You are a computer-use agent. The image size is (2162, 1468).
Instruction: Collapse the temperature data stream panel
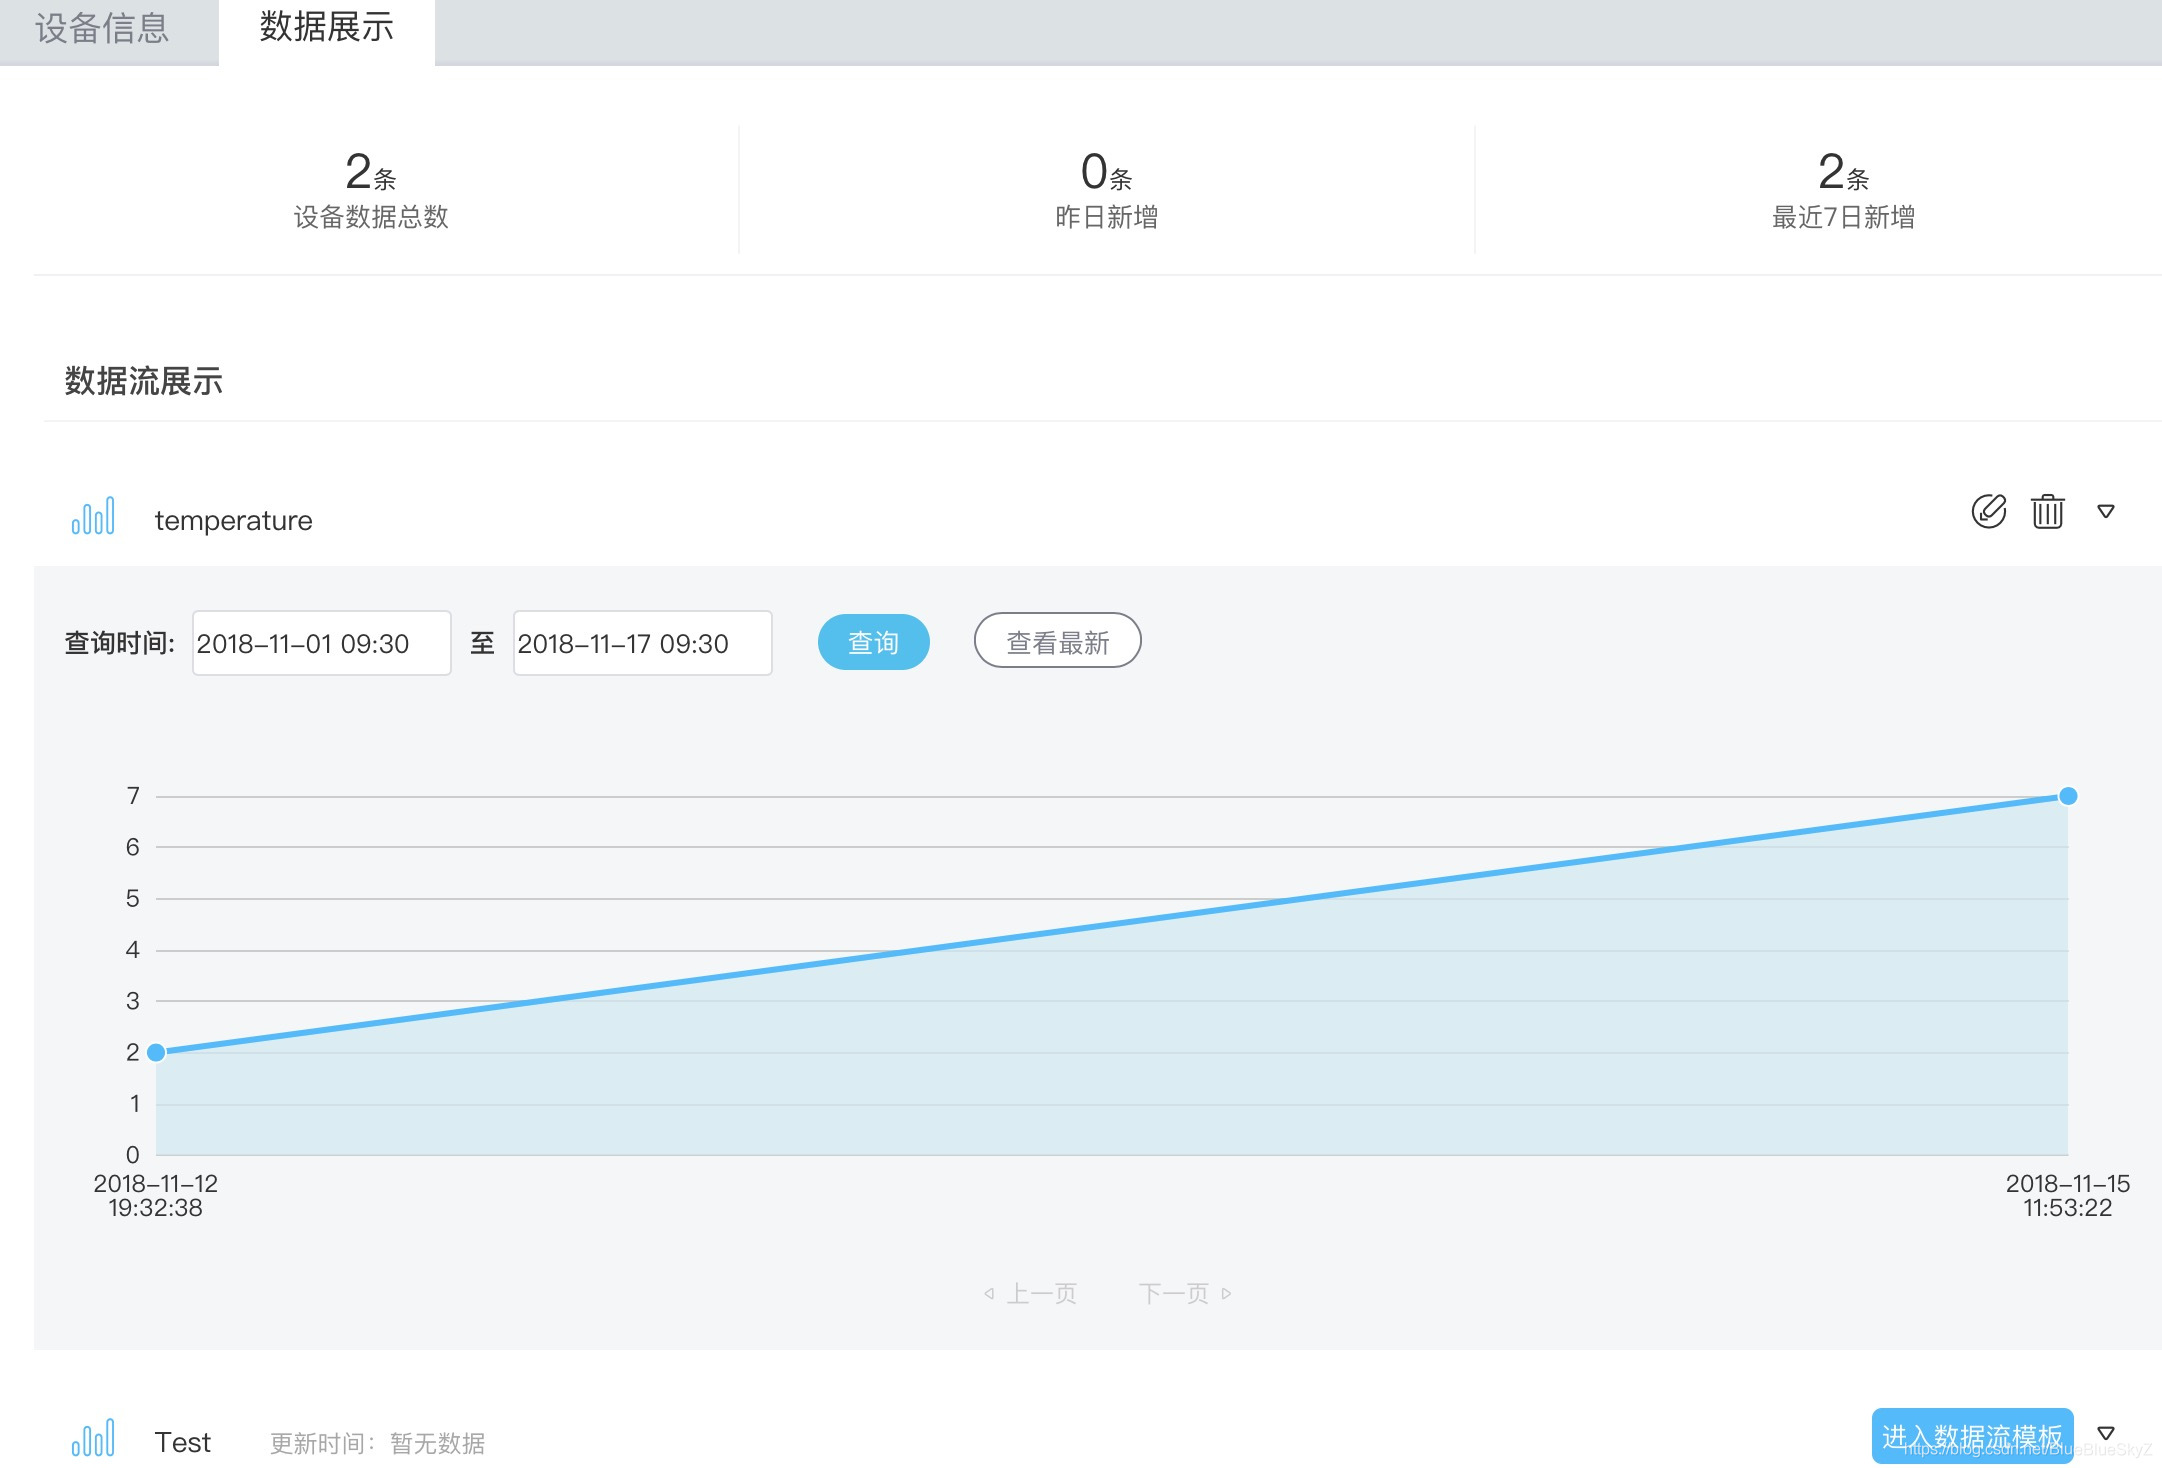(x=2106, y=511)
